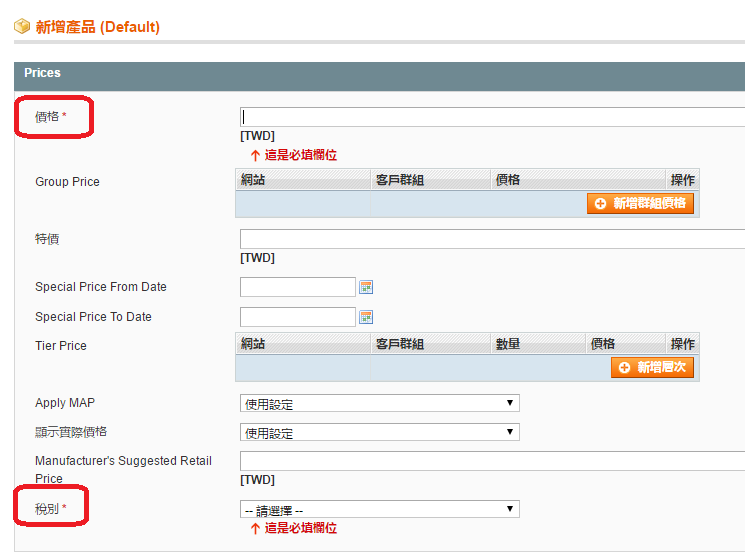
Task: Click the 稅別 required field label
Action: [51, 510]
